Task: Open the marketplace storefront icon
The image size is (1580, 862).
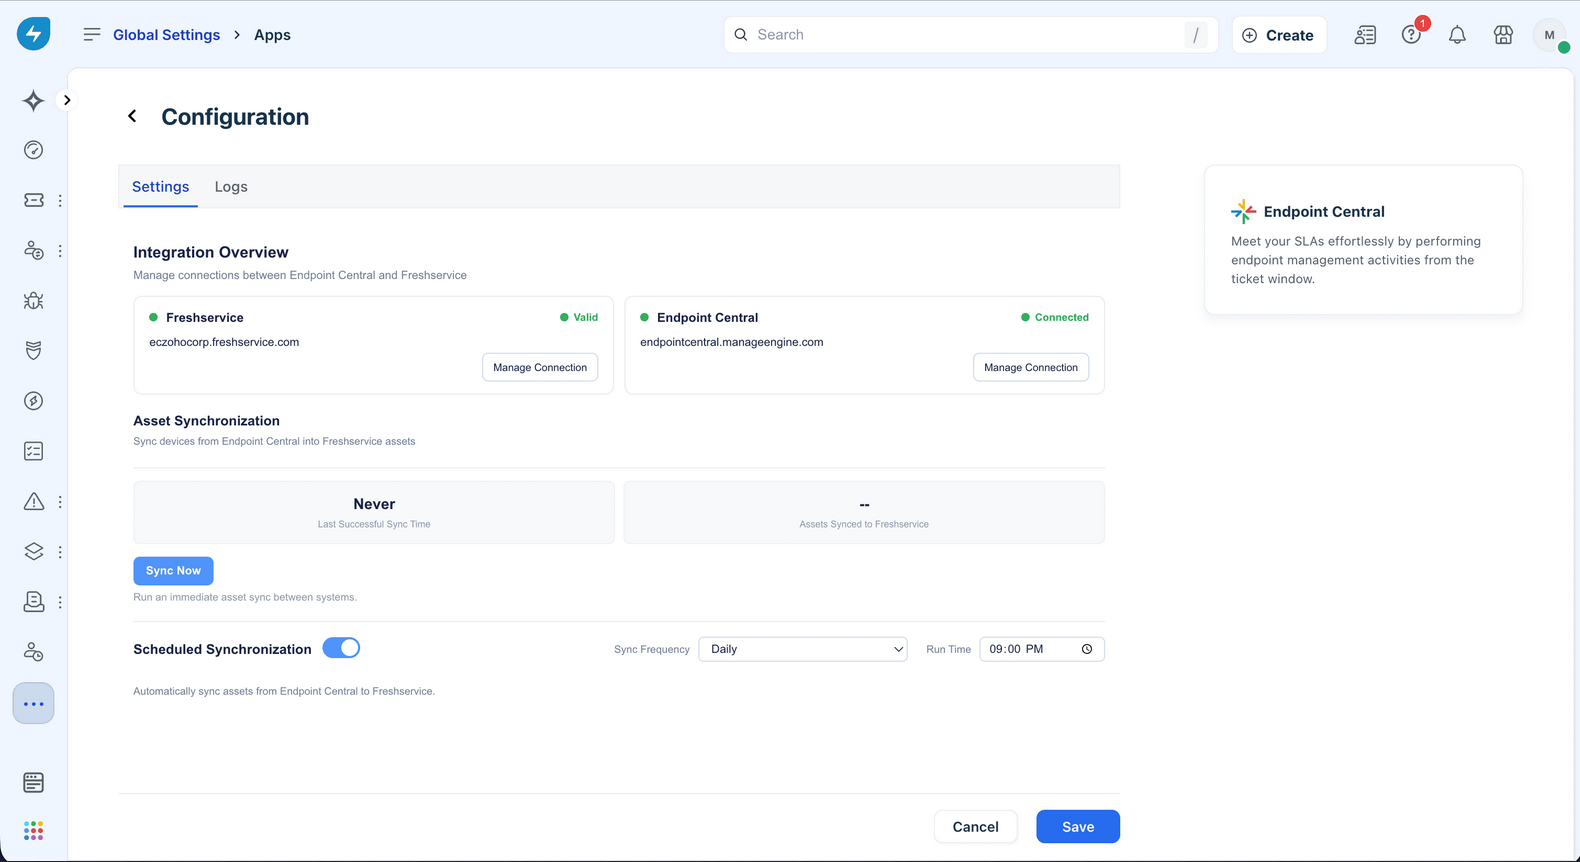Action: pos(1503,35)
